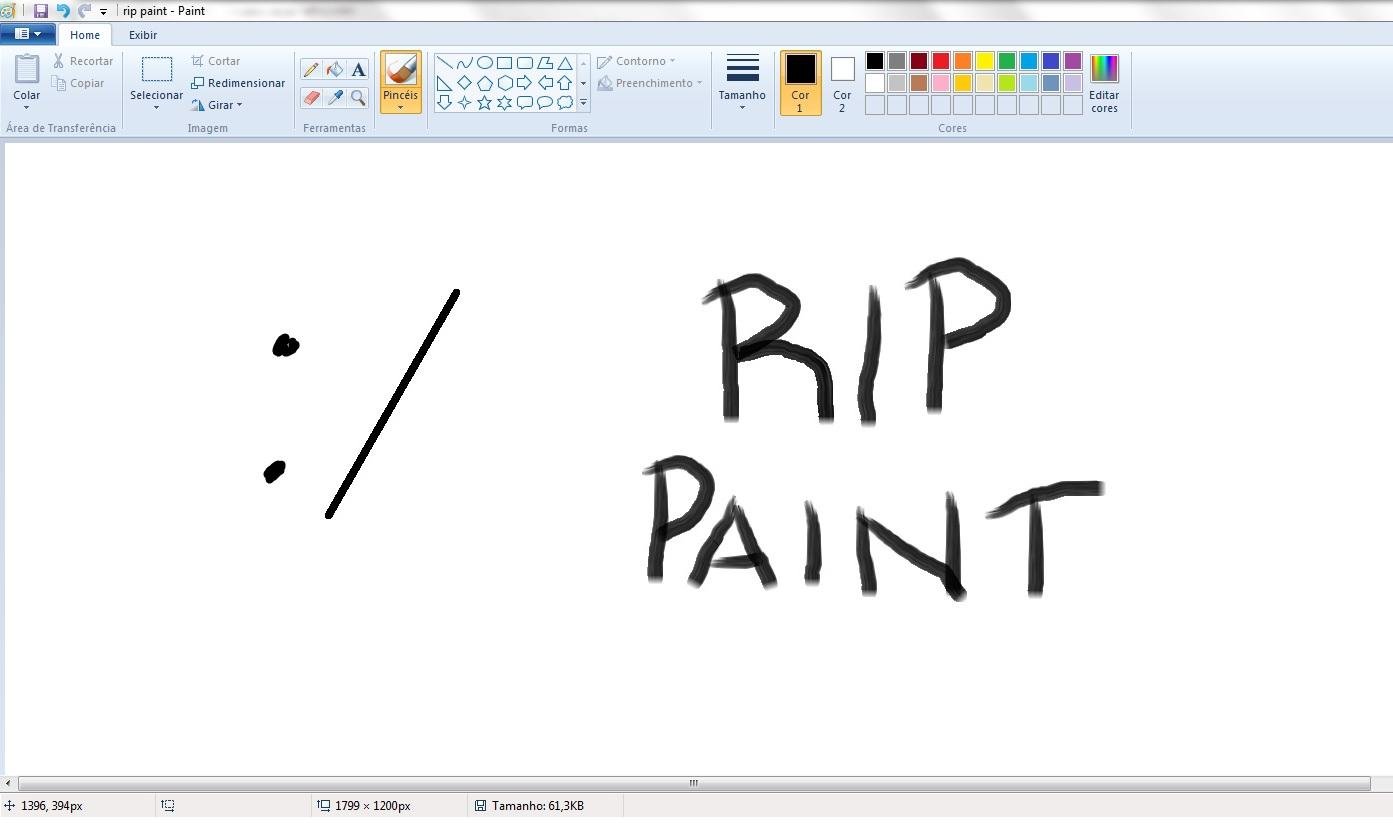Select the Text tool
Screen dimensions: 1393x823
[358, 69]
